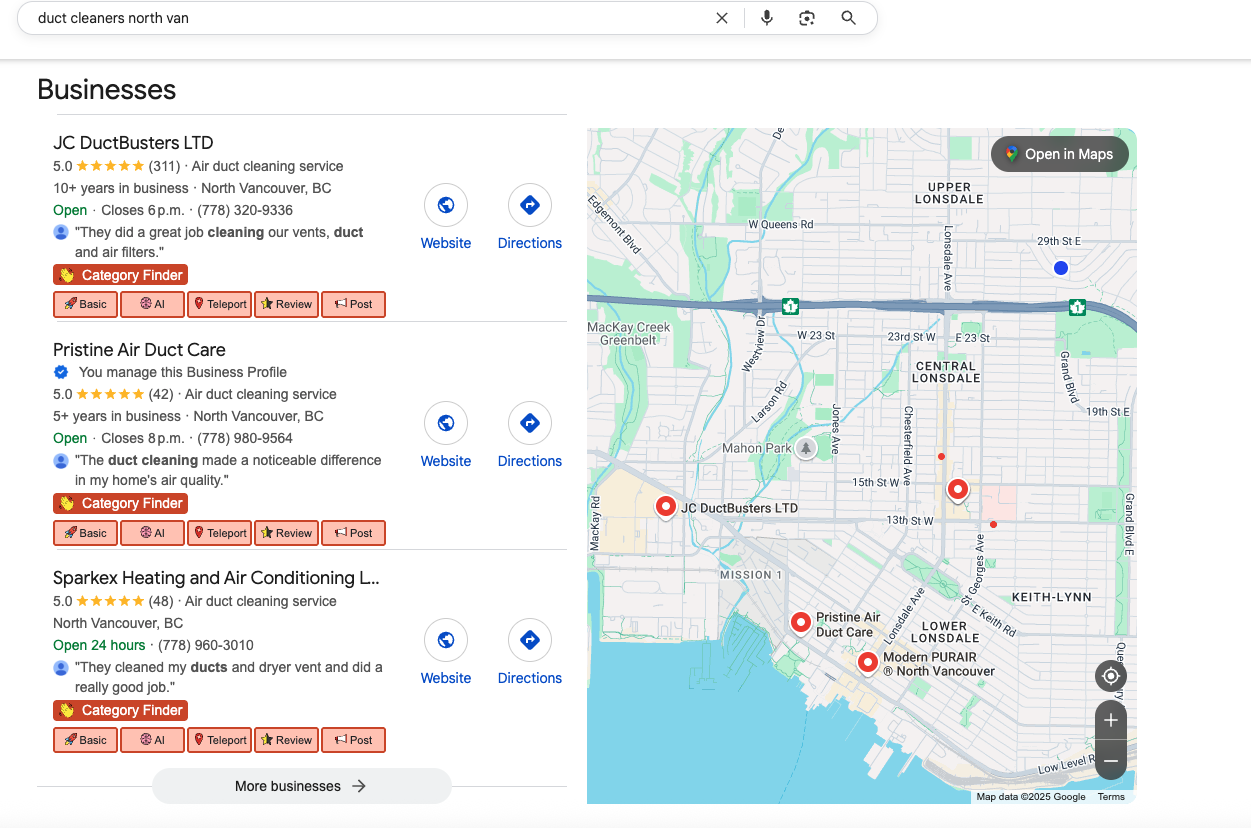1251x828 pixels.
Task: Click the Post button under JC DuctBusters
Action: click(353, 304)
